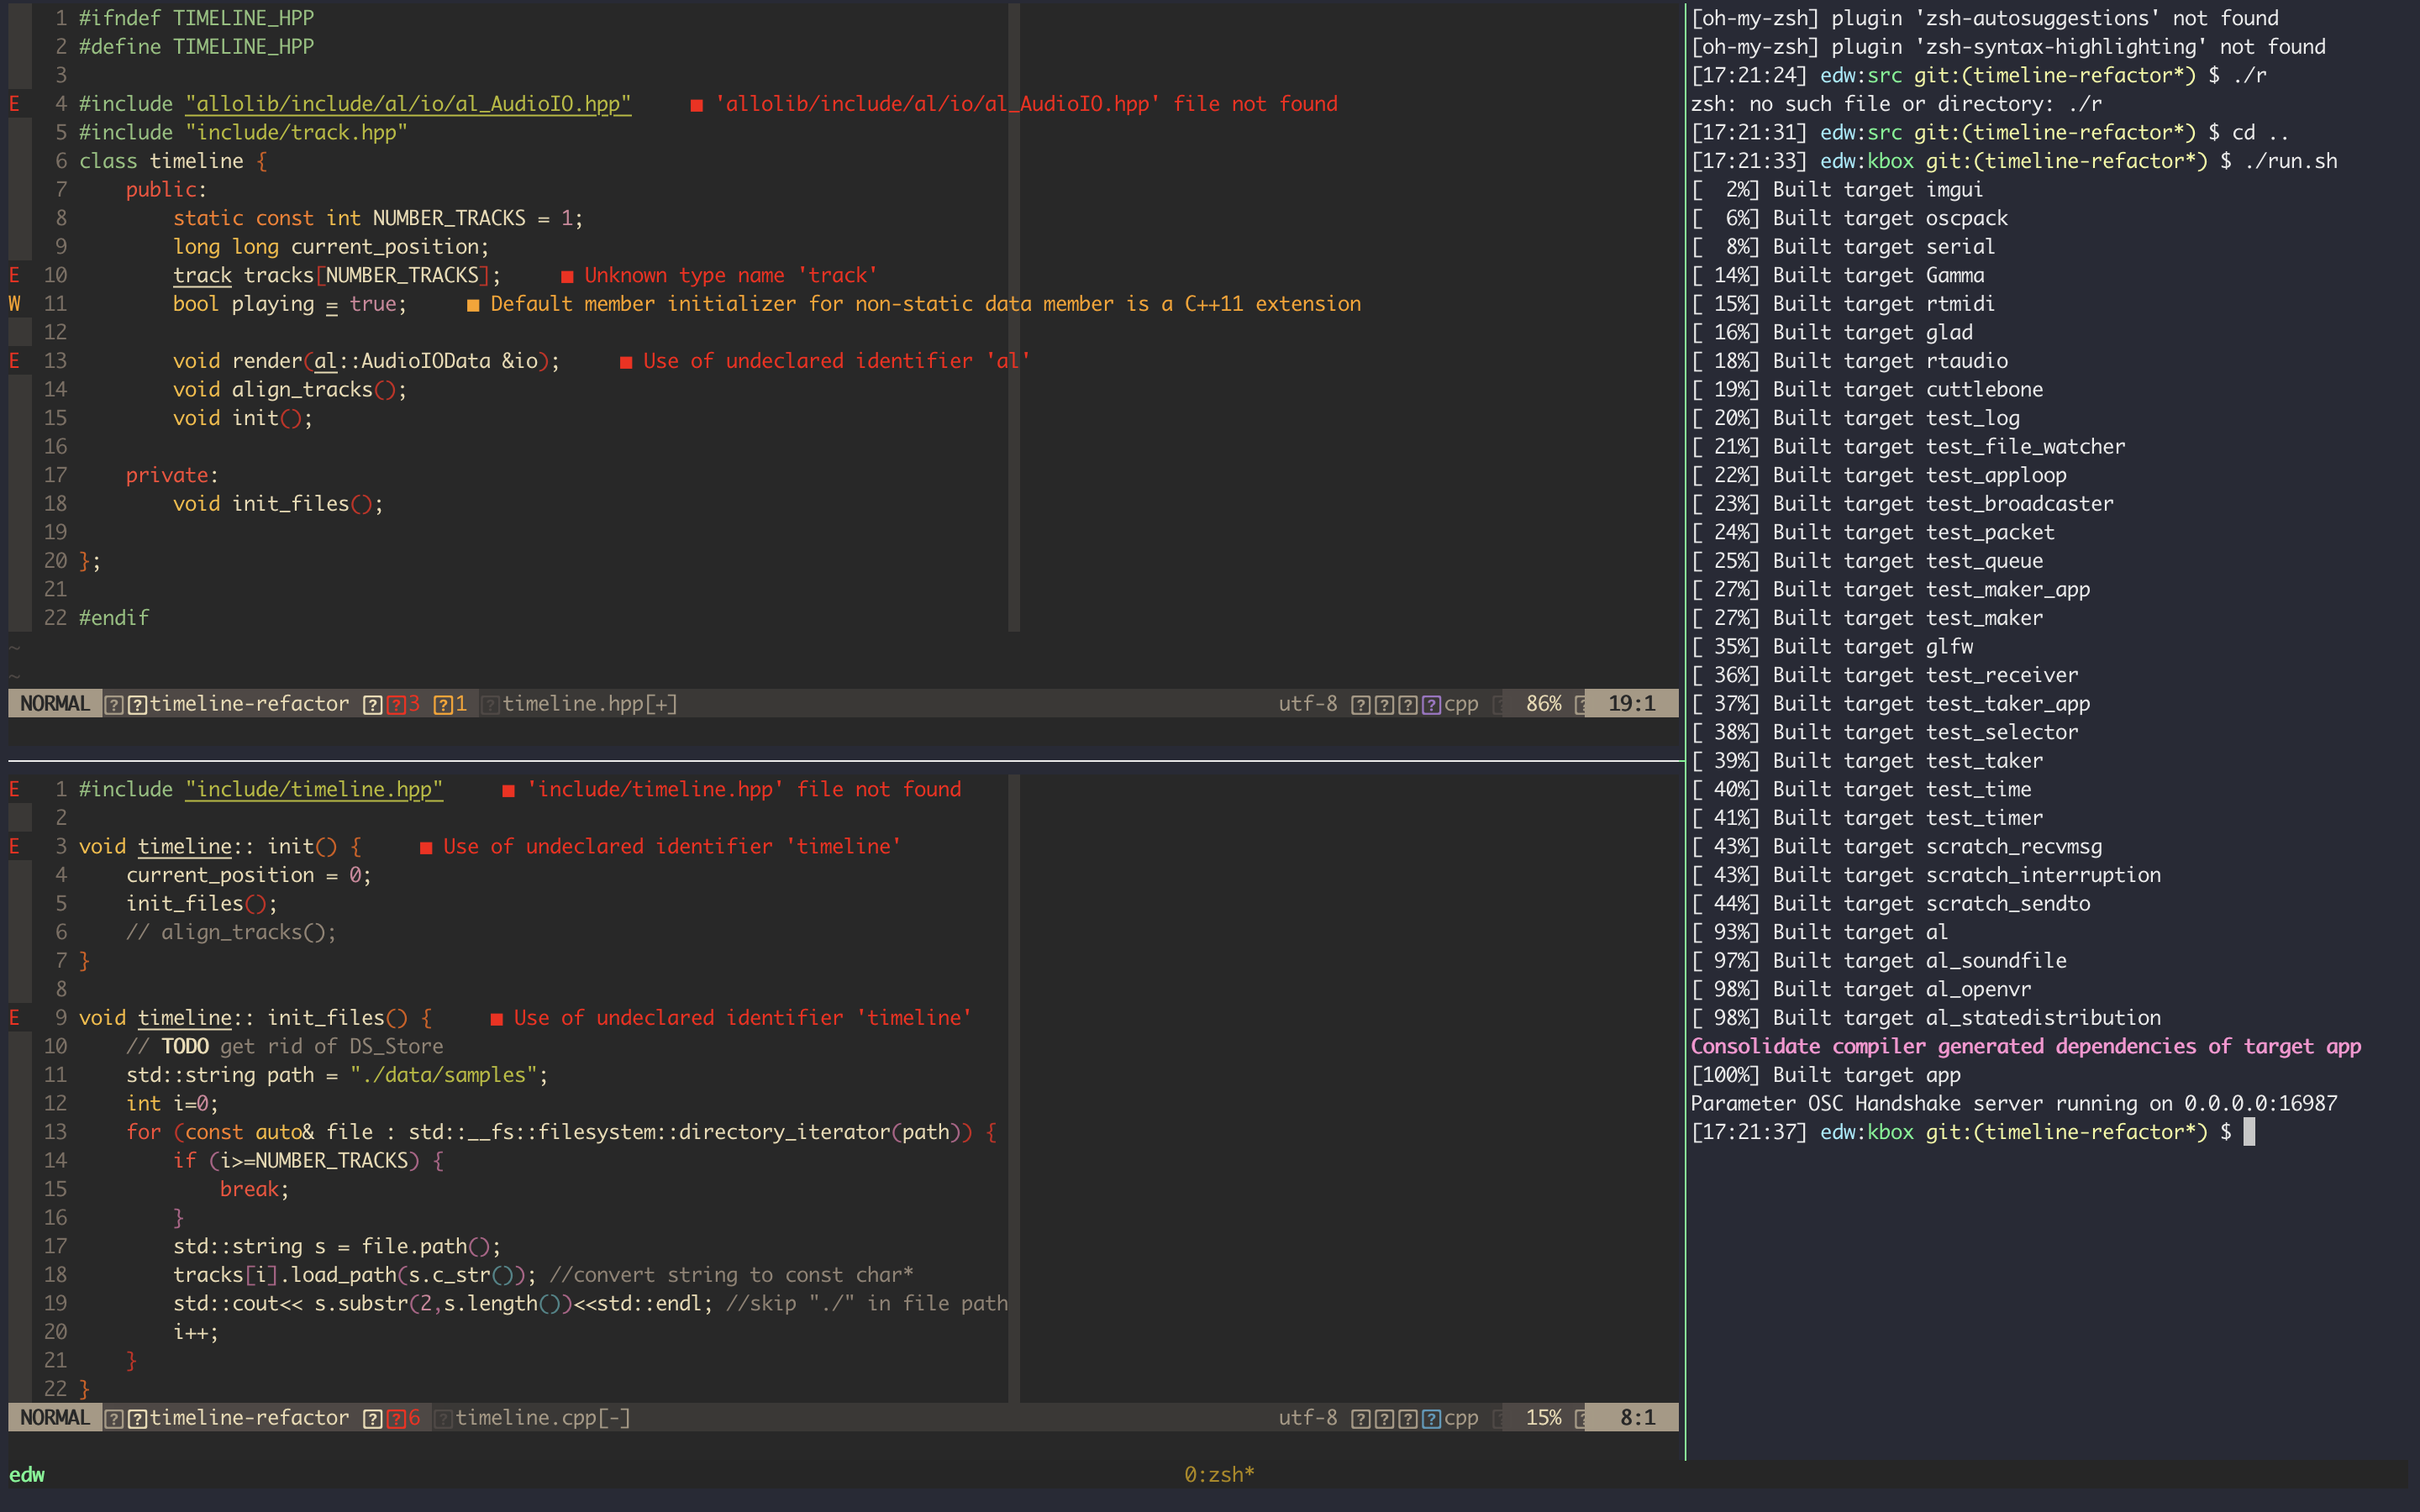
Task: Click 'void align_tracks();' declaration in timeline.hpp
Action: pyautogui.click(x=290, y=390)
